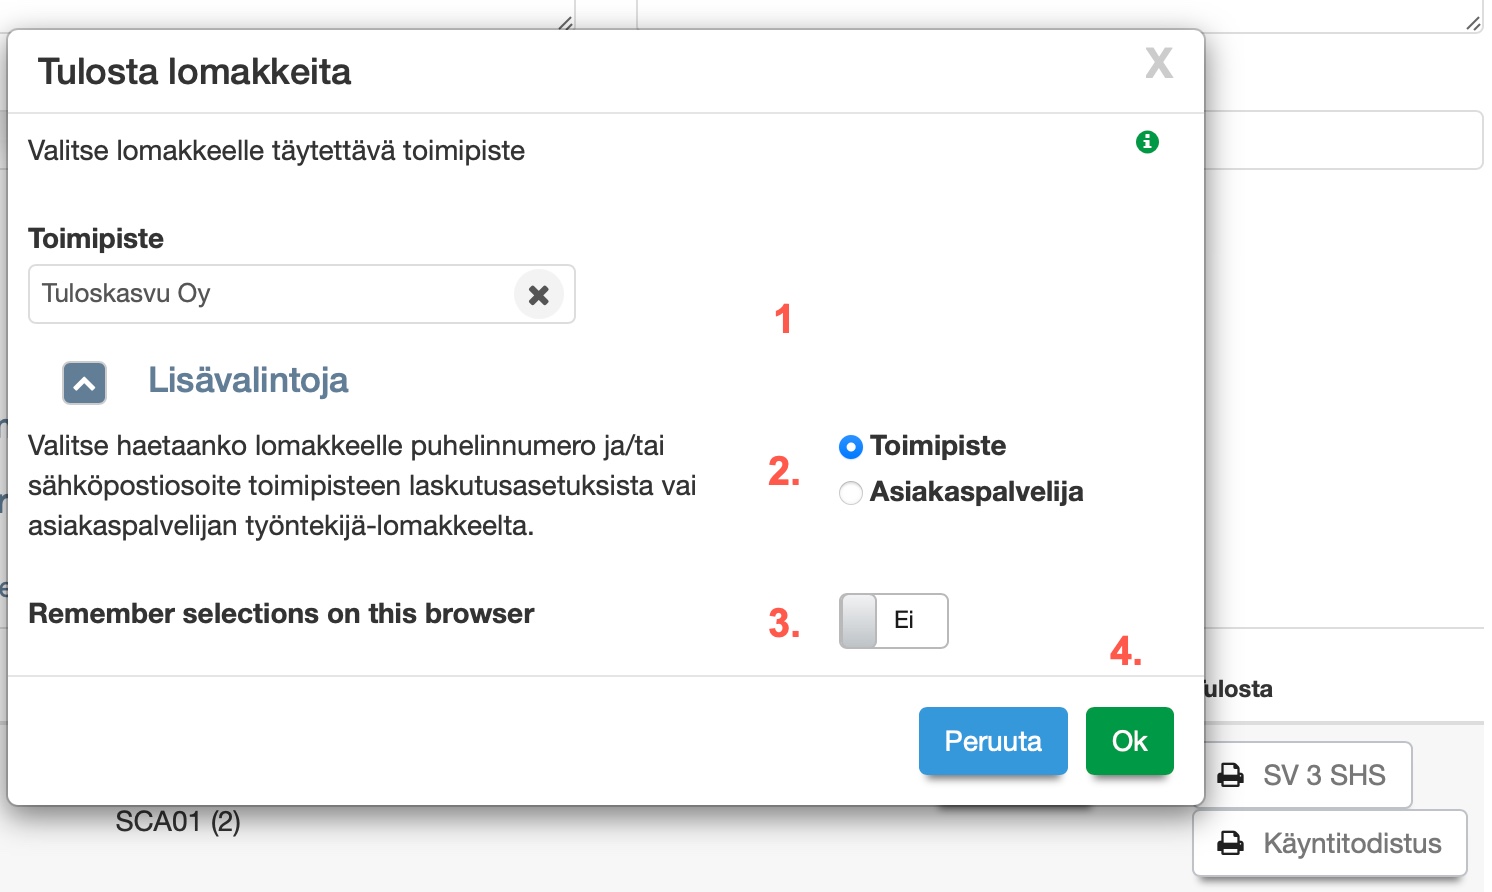Click the left text area resize handle

pyautogui.click(x=566, y=23)
